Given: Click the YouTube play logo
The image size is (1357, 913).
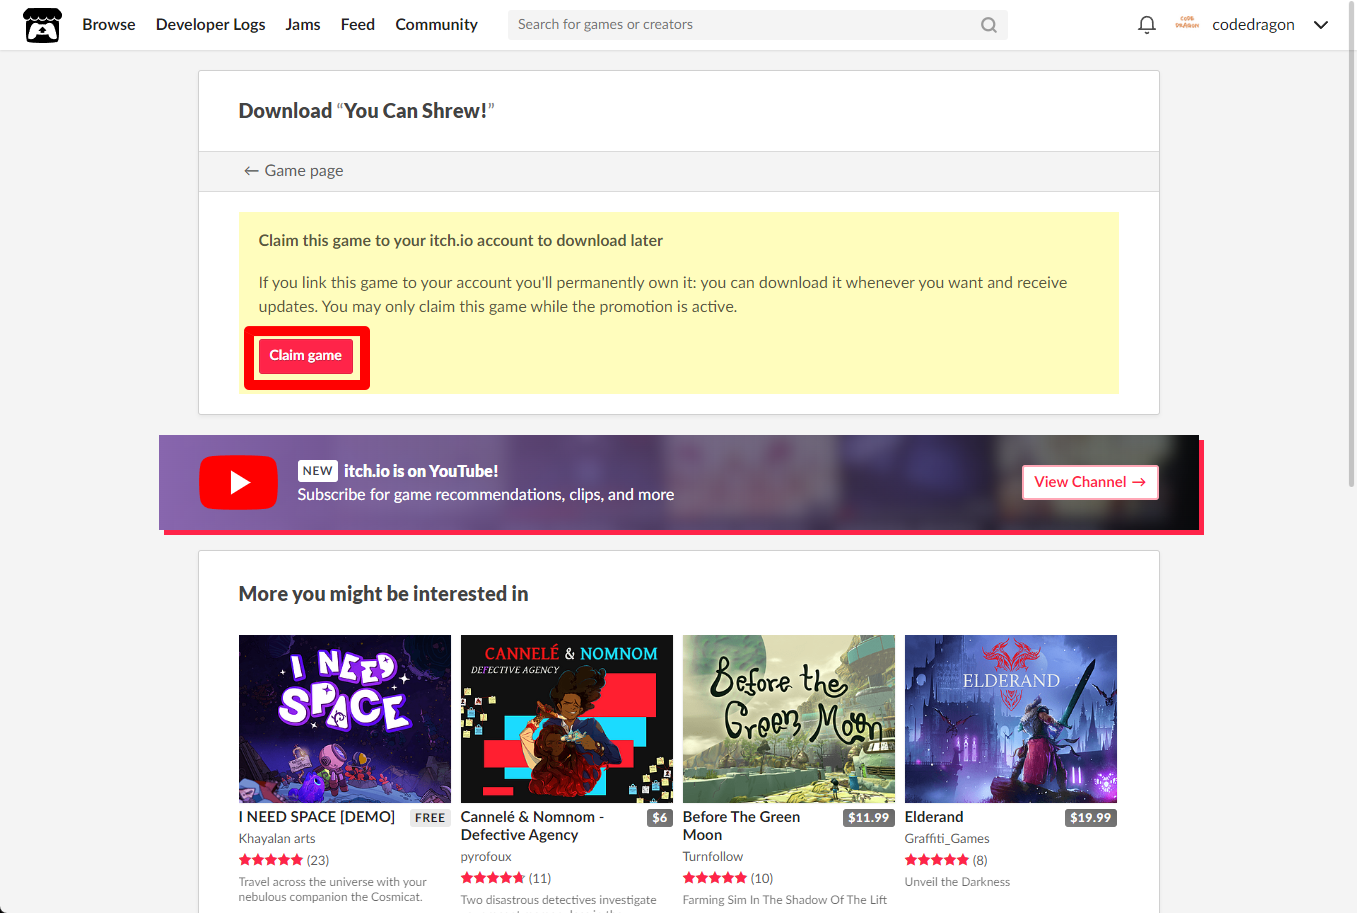Looking at the screenshot, I should click(x=238, y=482).
